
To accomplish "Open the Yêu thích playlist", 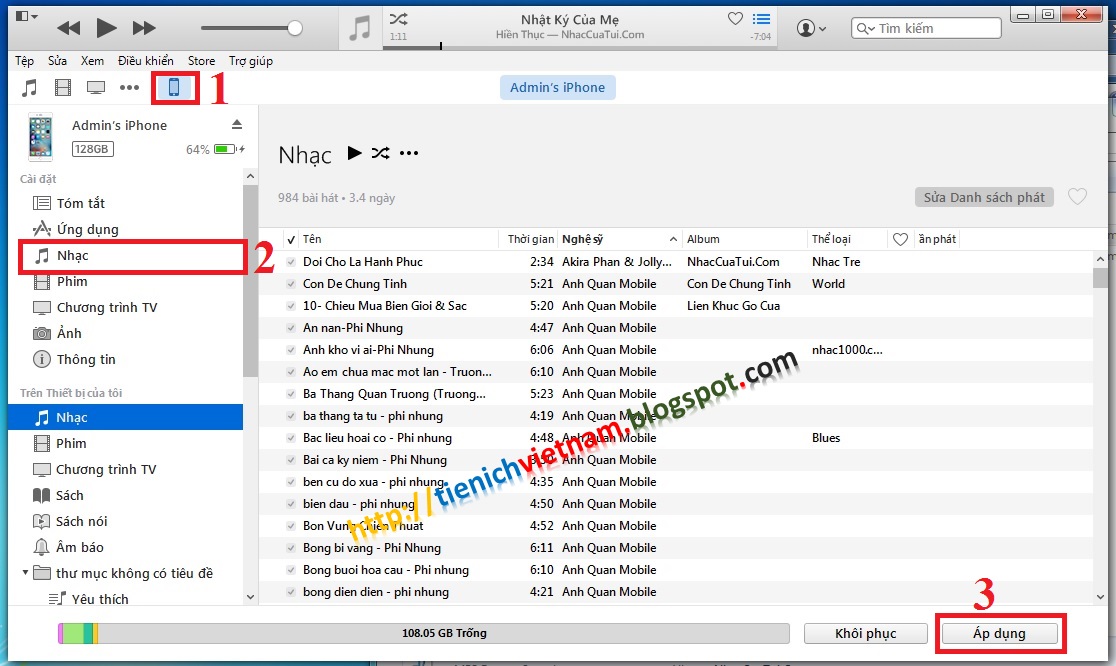I will tap(100, 598).
